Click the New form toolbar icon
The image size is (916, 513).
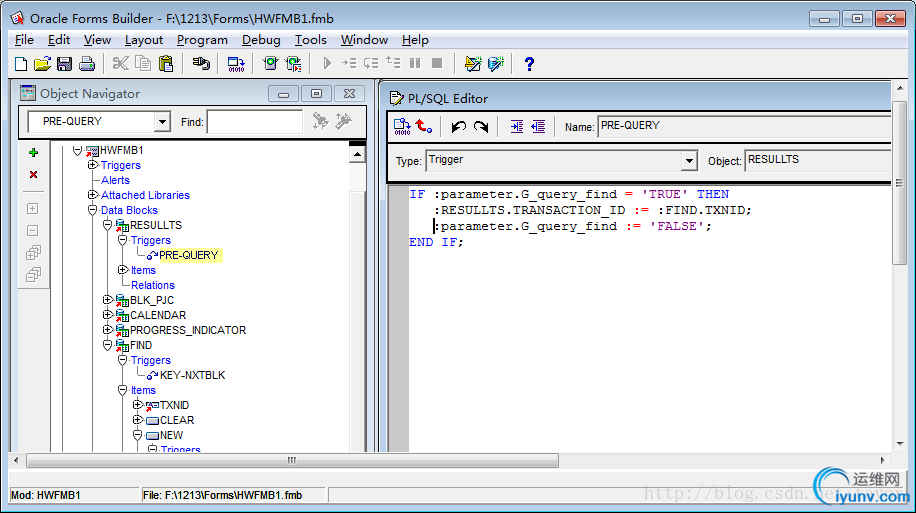point(21,64)
